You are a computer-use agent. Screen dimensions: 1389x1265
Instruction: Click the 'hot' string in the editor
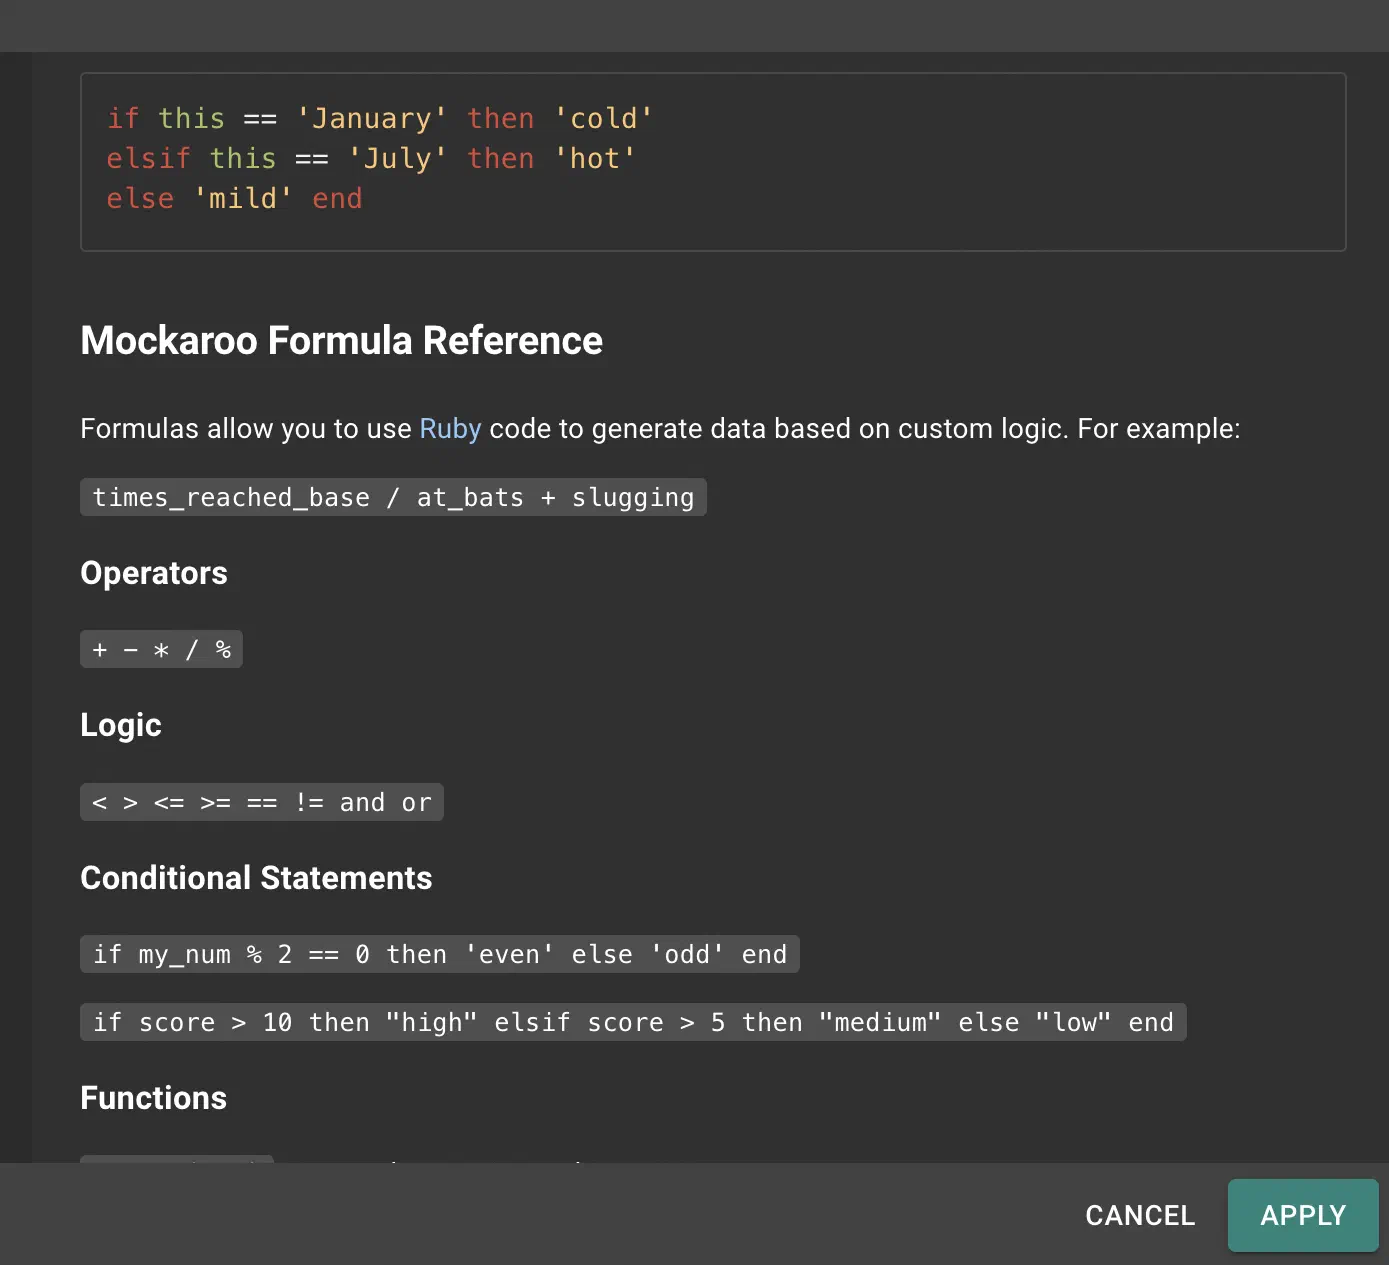click(595, 159)
